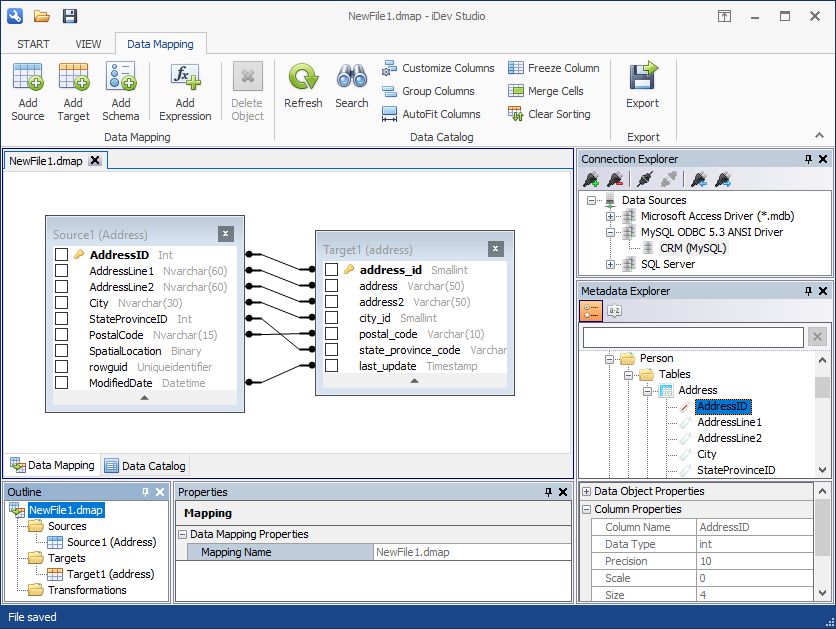
Task: Expand the SQL Server node
Action: [x=610, y=265]
